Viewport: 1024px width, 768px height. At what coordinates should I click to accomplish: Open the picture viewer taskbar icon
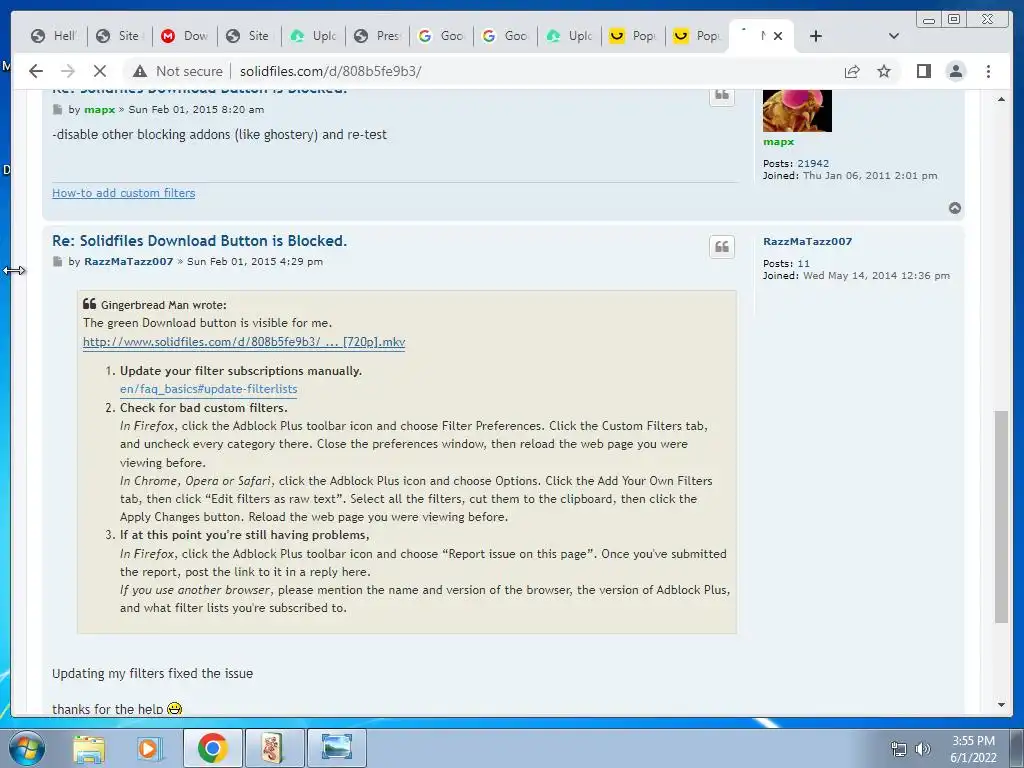pyautogui.click(x=336, y=748)
